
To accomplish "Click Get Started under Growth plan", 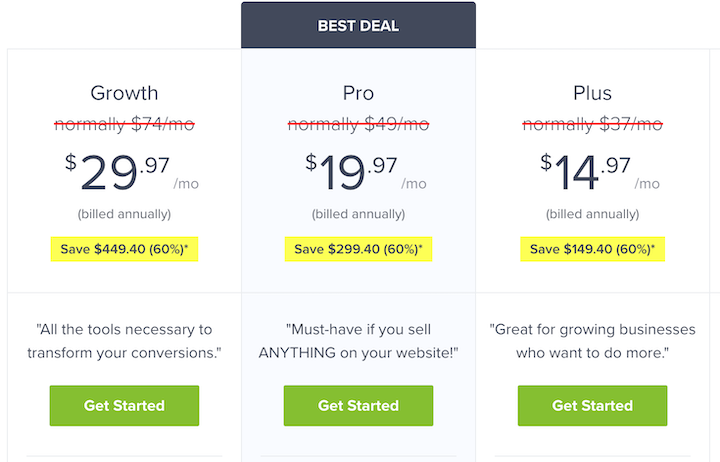I will (x=124, y=406).
